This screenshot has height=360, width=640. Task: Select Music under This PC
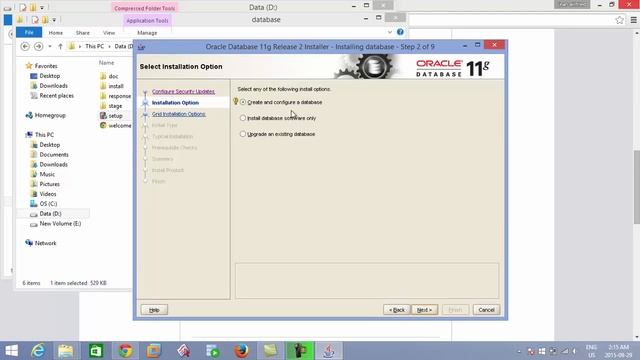[47, 174]
